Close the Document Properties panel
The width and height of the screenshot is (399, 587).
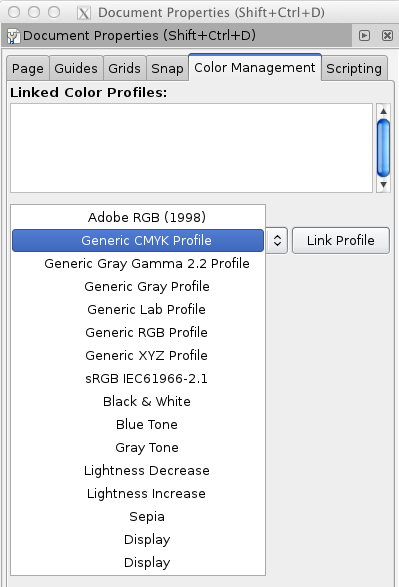(387, 36)
